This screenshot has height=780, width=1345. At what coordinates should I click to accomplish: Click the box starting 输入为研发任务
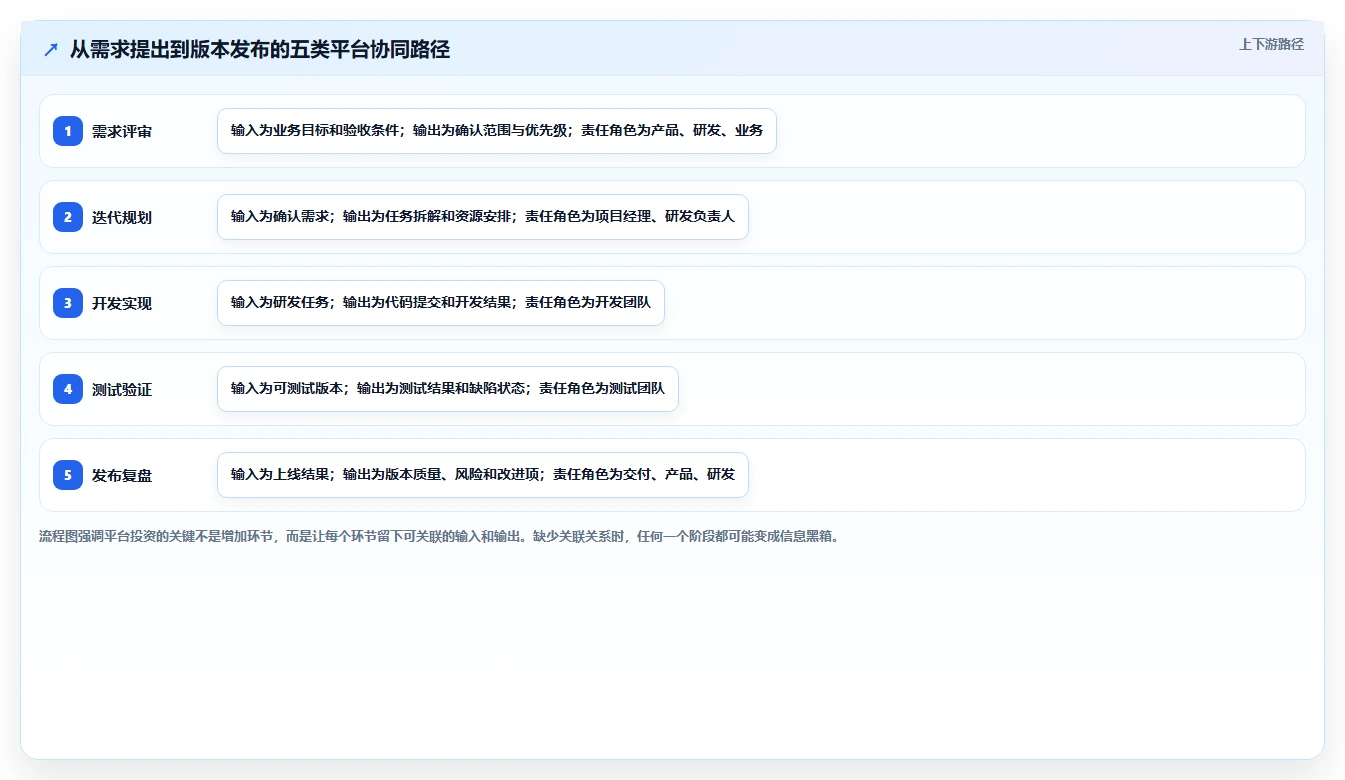(x=441, y=303)
